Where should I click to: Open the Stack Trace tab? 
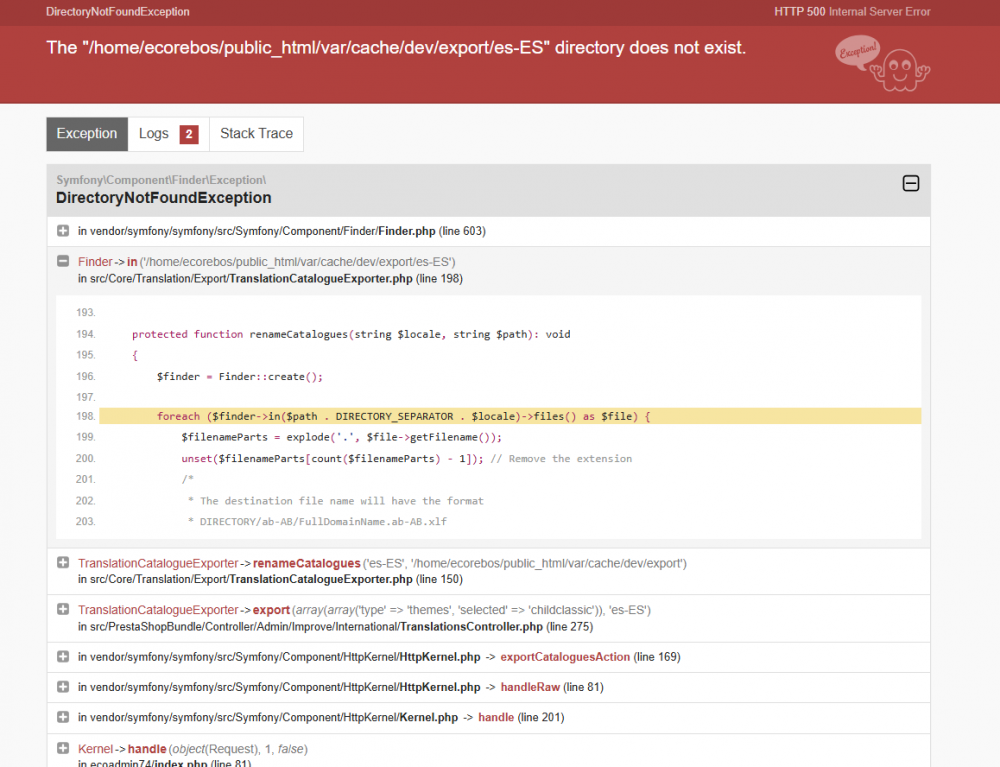click(256, 134)
